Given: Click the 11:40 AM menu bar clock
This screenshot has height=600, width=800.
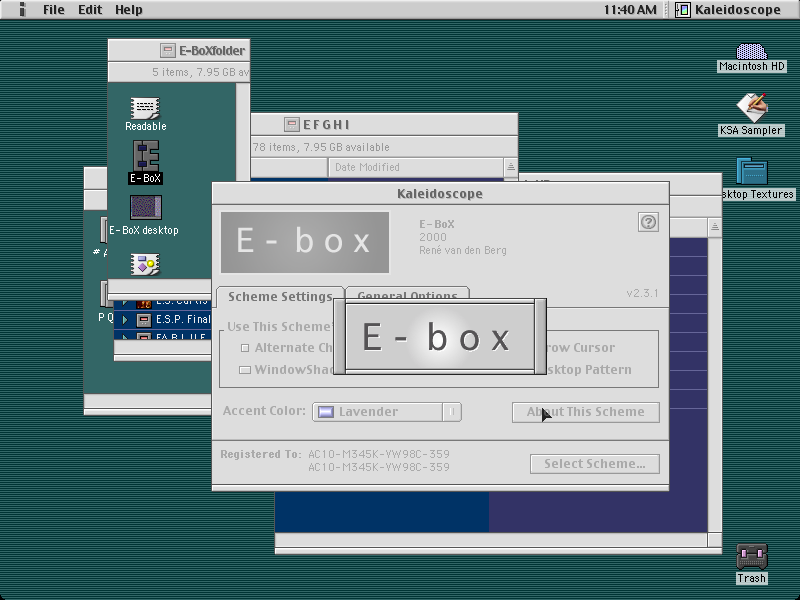Looking at the screenshot, I should coord(630,10).
